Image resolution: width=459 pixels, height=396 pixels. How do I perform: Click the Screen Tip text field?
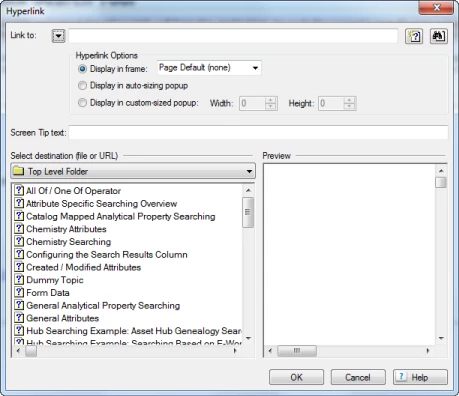point(258,132)
